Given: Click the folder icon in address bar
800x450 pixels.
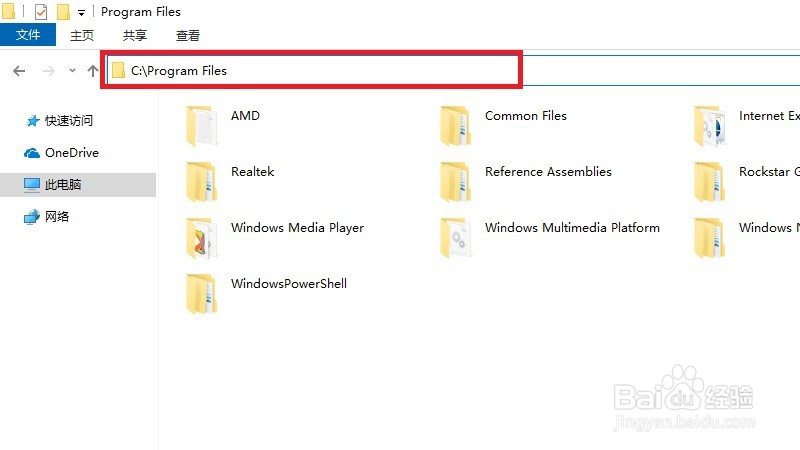Looking at the screenshot, I should tap(118, 70).
